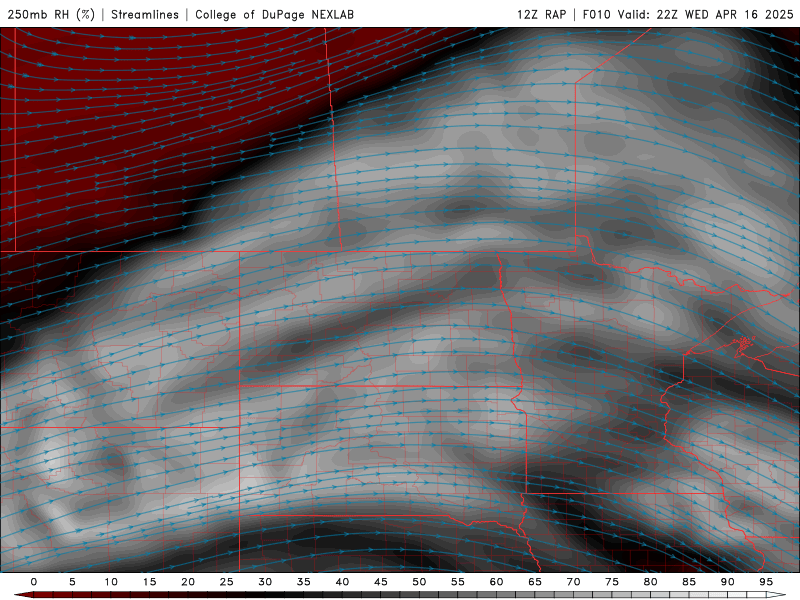
Task: Click the color scale label "15"
Action: (149, 582)
